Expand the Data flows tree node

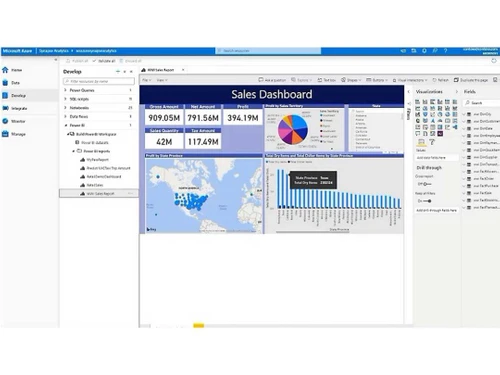point(65,116)
